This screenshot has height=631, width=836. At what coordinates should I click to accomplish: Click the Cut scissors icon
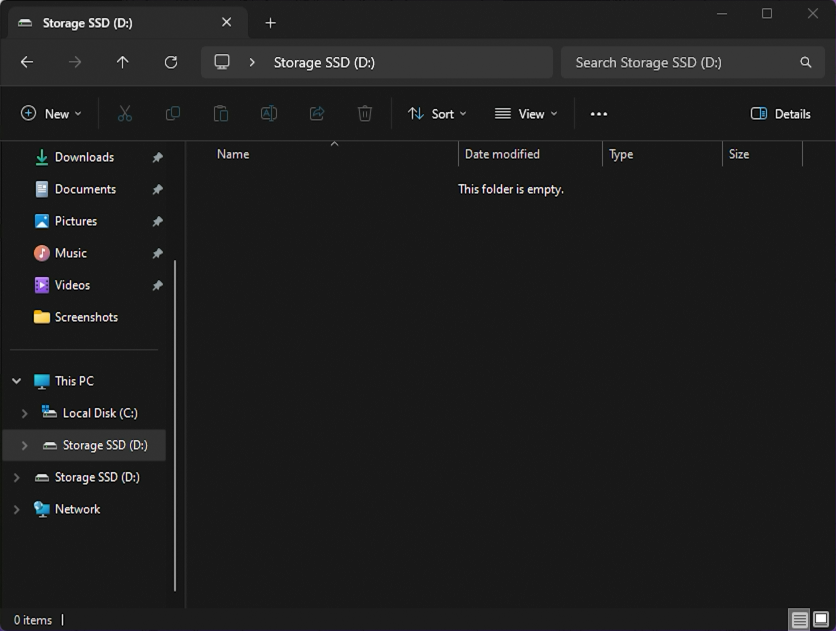[125, 114]
